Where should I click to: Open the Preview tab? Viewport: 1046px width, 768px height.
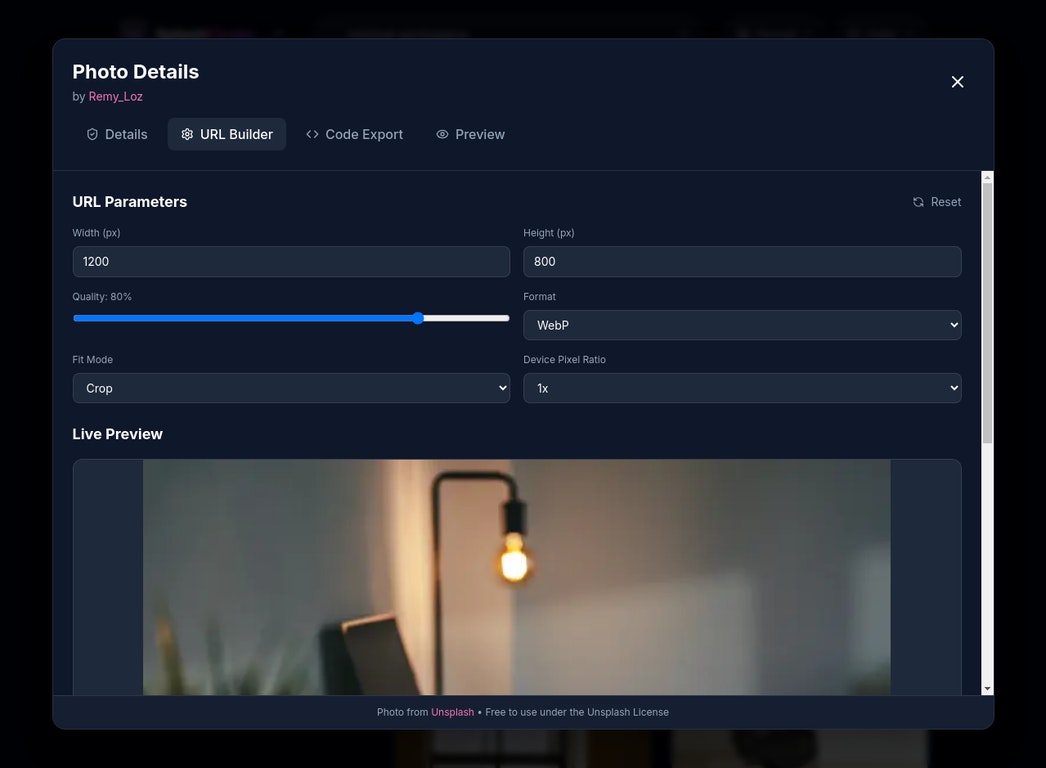tap(470, 133)
